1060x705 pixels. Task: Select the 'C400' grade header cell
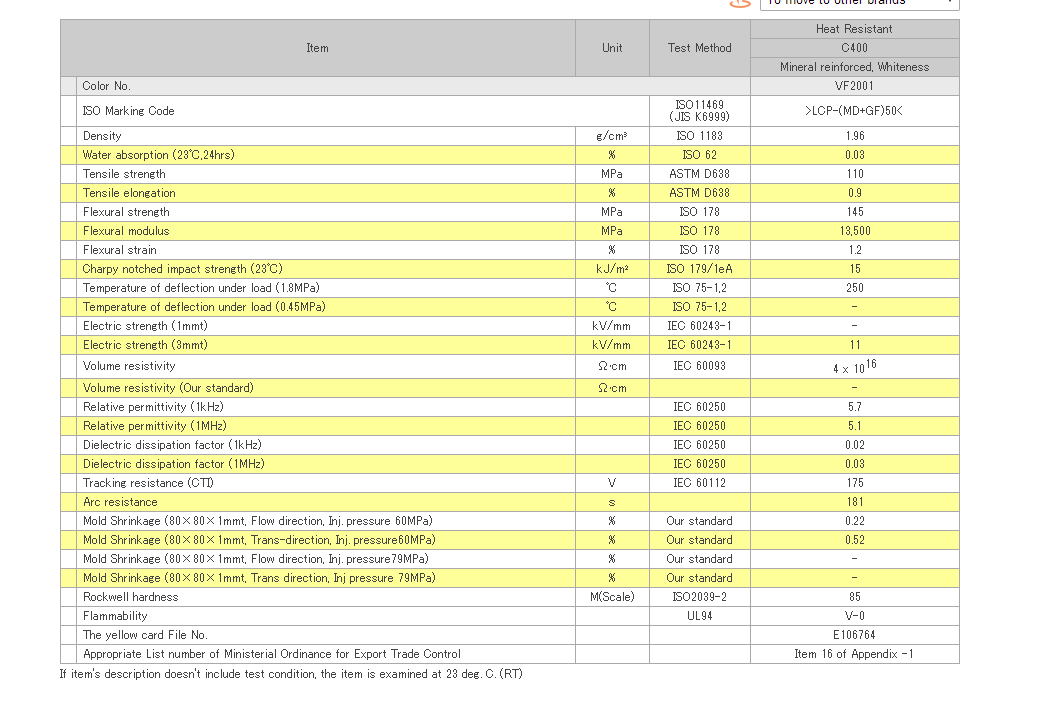click(x=854, y=48)
